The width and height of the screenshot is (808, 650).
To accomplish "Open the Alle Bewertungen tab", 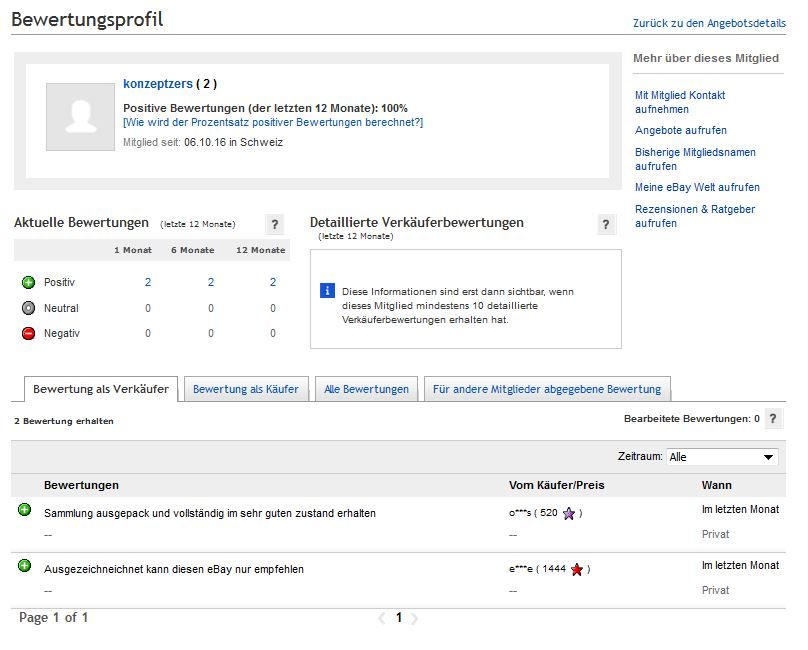I will coord(368,387).
